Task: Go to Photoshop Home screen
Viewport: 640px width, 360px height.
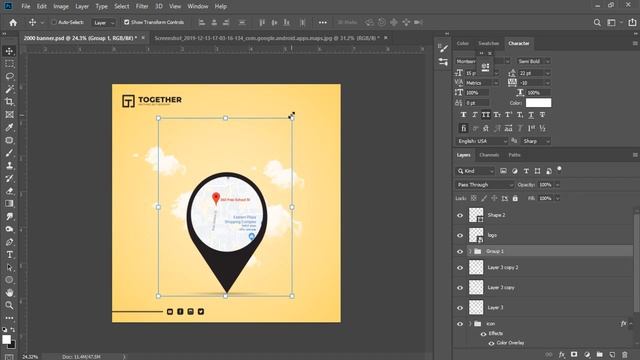Action: pos(13,22)
